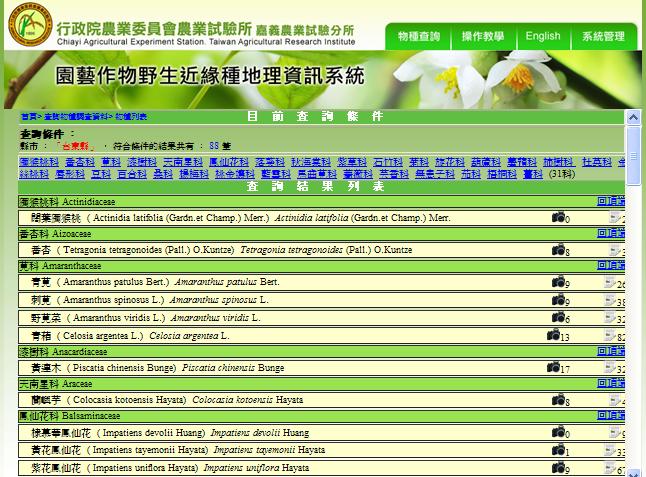
Task: Open document icon for 蘭嶼芋 Colocasia row
Action: click(612, 400)
